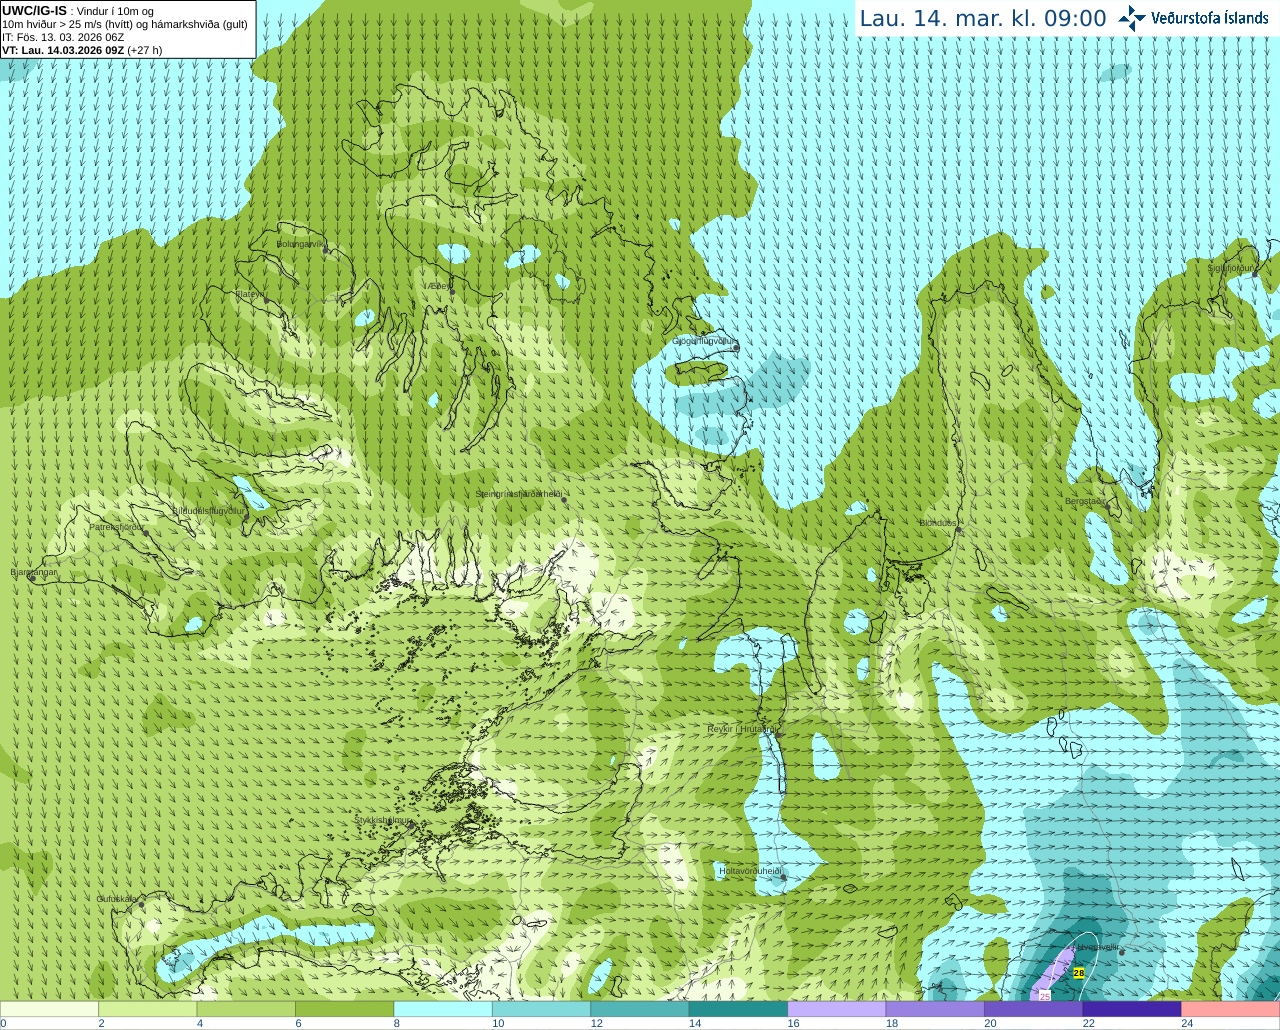
Task: Select the Bjargtangar station marker
Action: (x=32, y=577)
